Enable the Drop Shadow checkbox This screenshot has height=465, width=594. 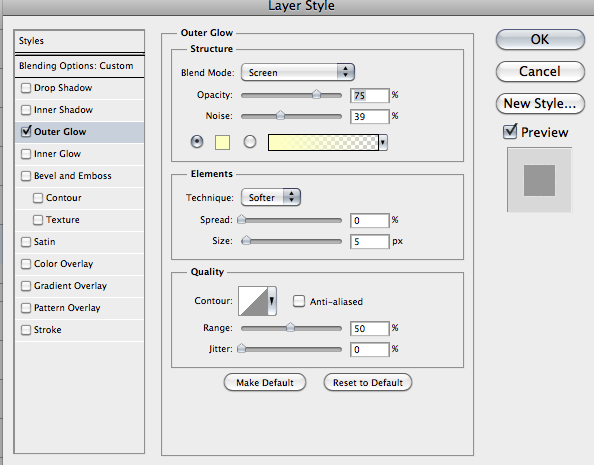point(26,88)
